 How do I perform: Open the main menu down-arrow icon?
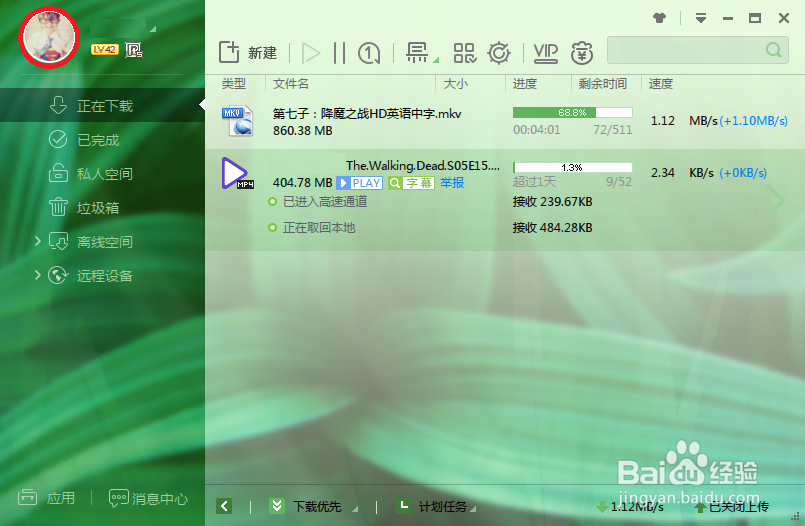(x=701, y=18)
